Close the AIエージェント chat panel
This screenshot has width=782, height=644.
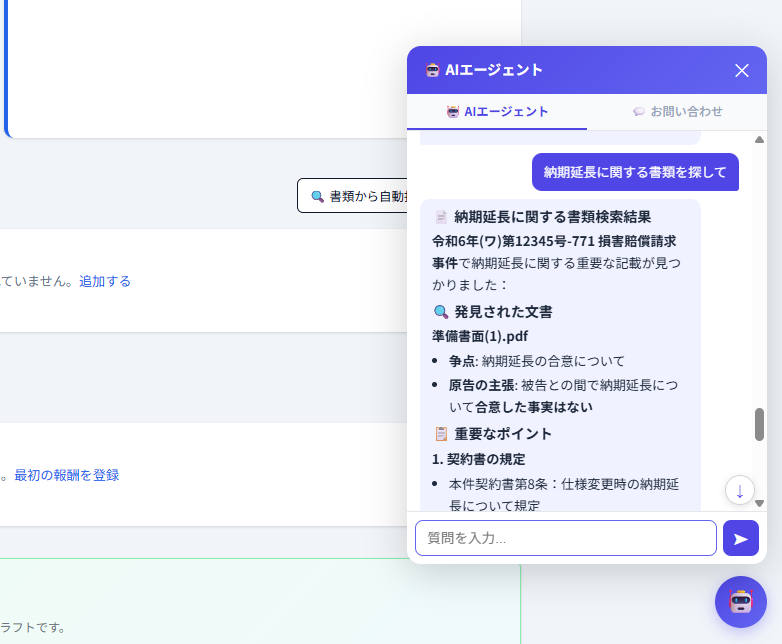[x=742, y=70]
